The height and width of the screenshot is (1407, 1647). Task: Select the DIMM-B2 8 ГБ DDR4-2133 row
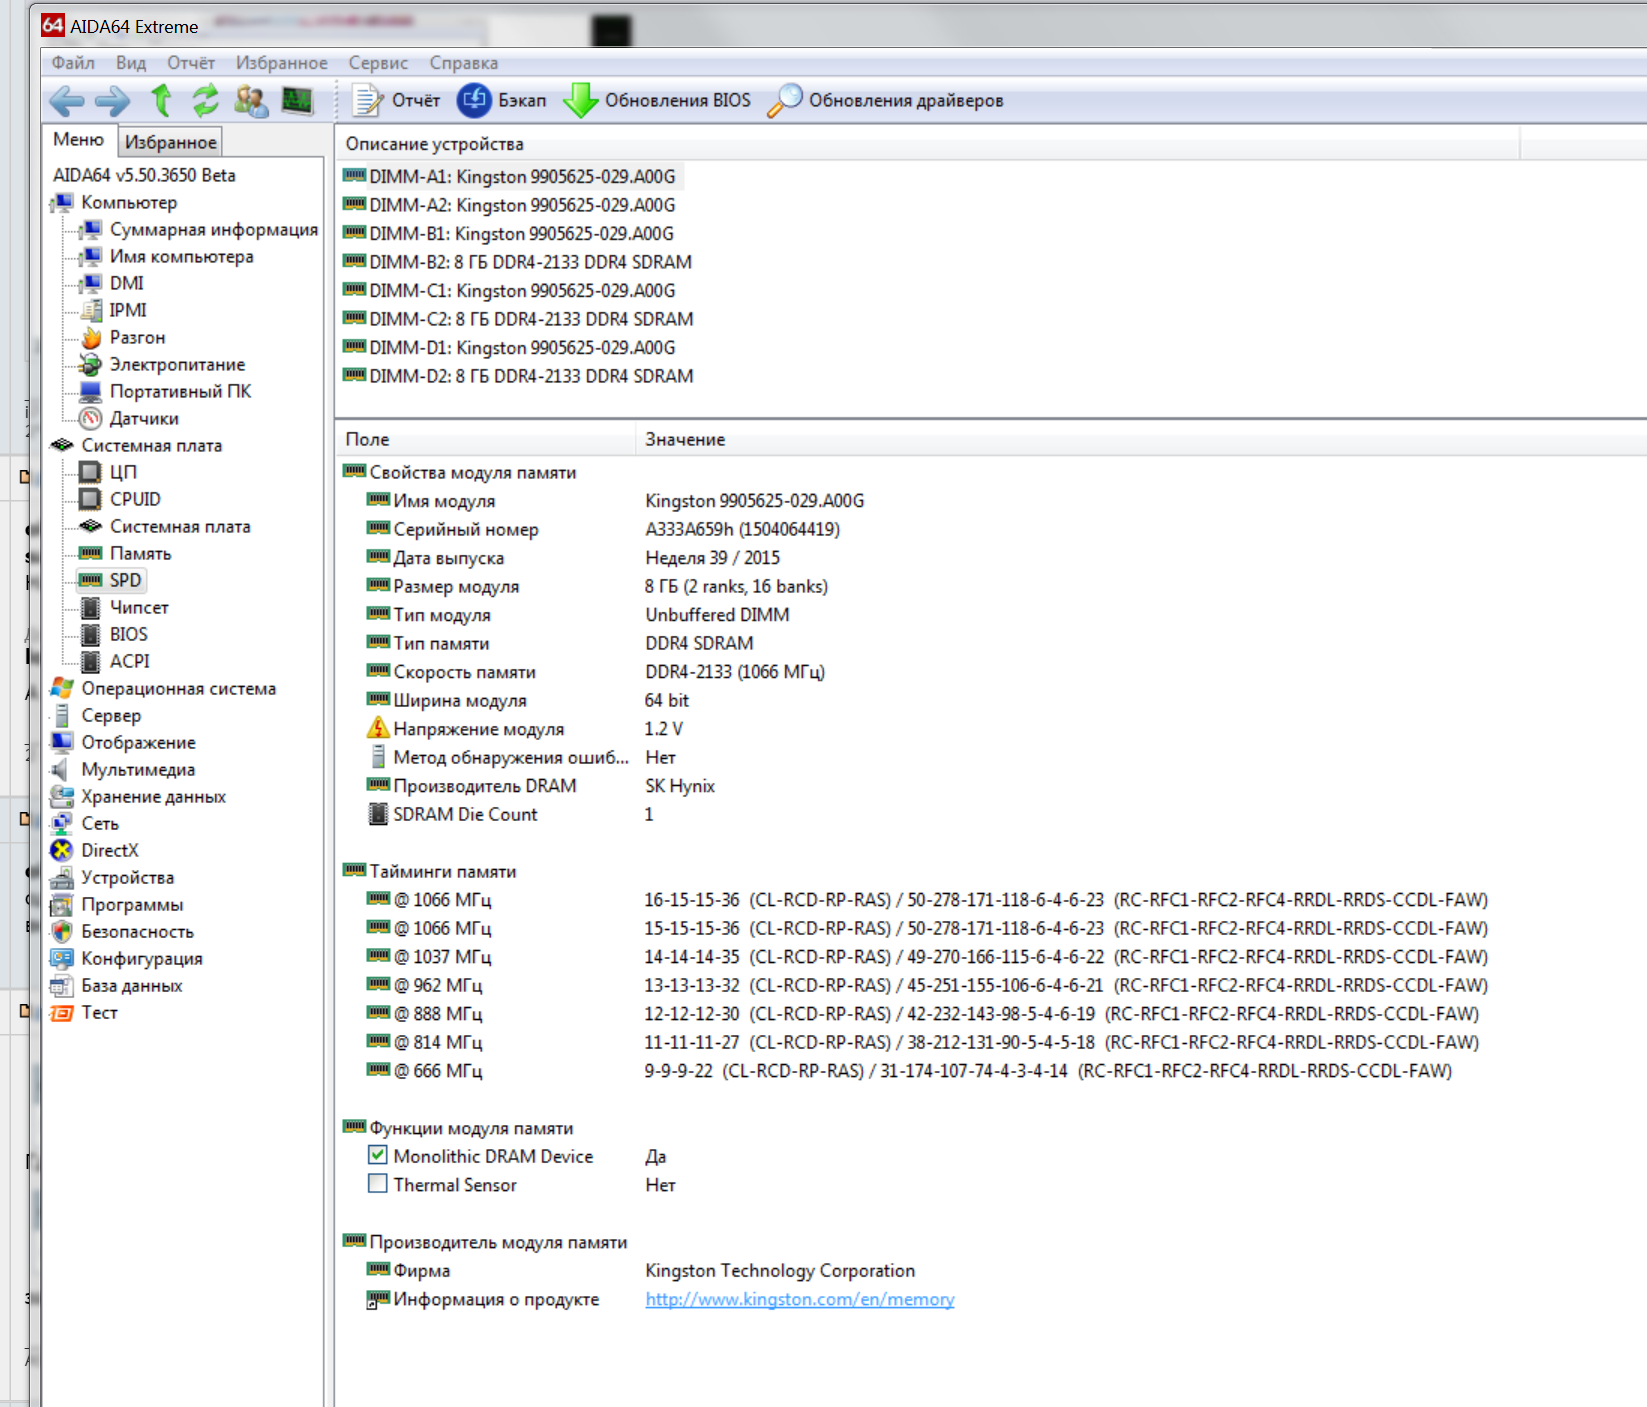519,262
